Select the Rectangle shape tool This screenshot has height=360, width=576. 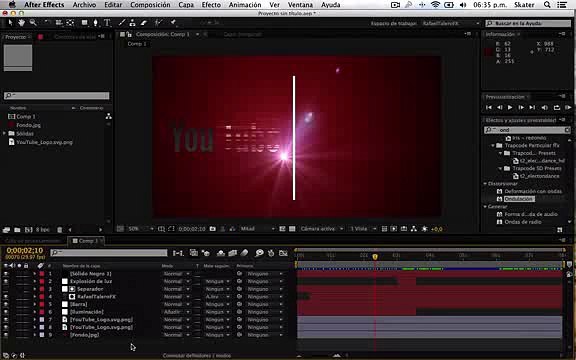tap(84, 23)
